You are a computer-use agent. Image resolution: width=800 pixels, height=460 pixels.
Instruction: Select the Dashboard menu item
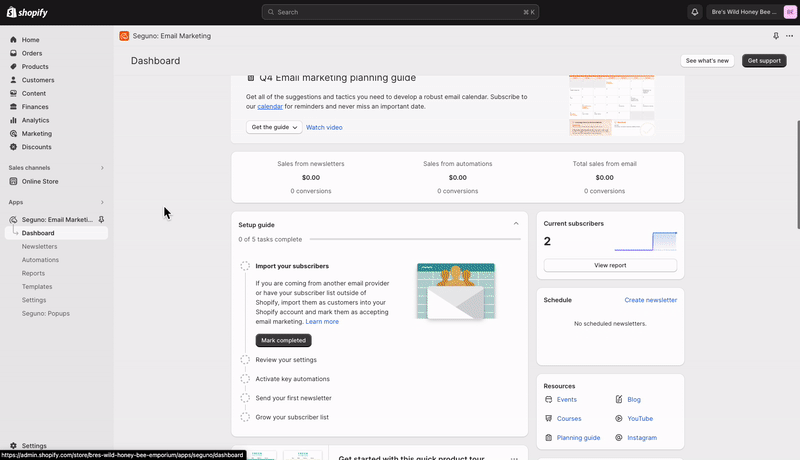point(56,233)
